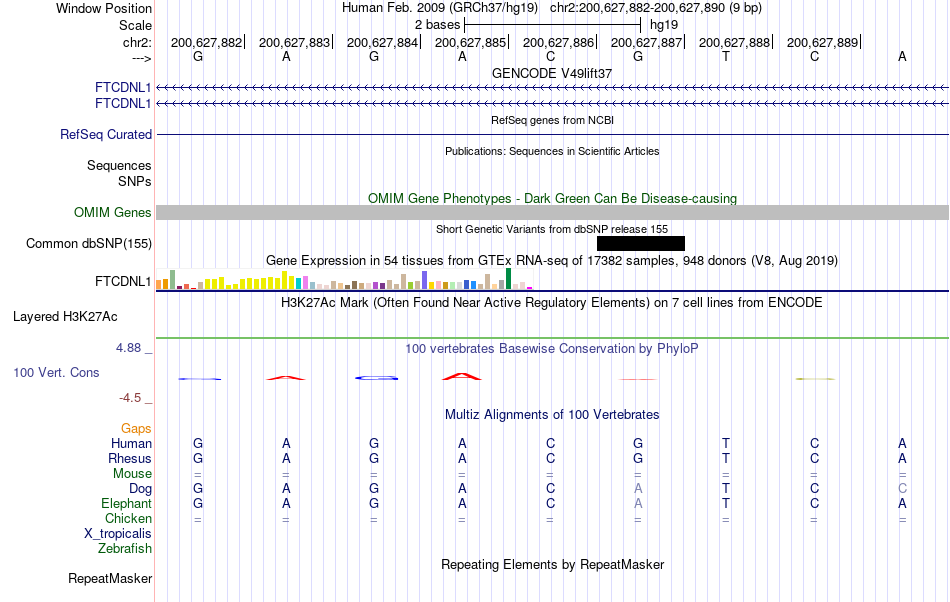
Task: Click the 4.88 PhyloP upper scale value
Action: click(128, 348)
